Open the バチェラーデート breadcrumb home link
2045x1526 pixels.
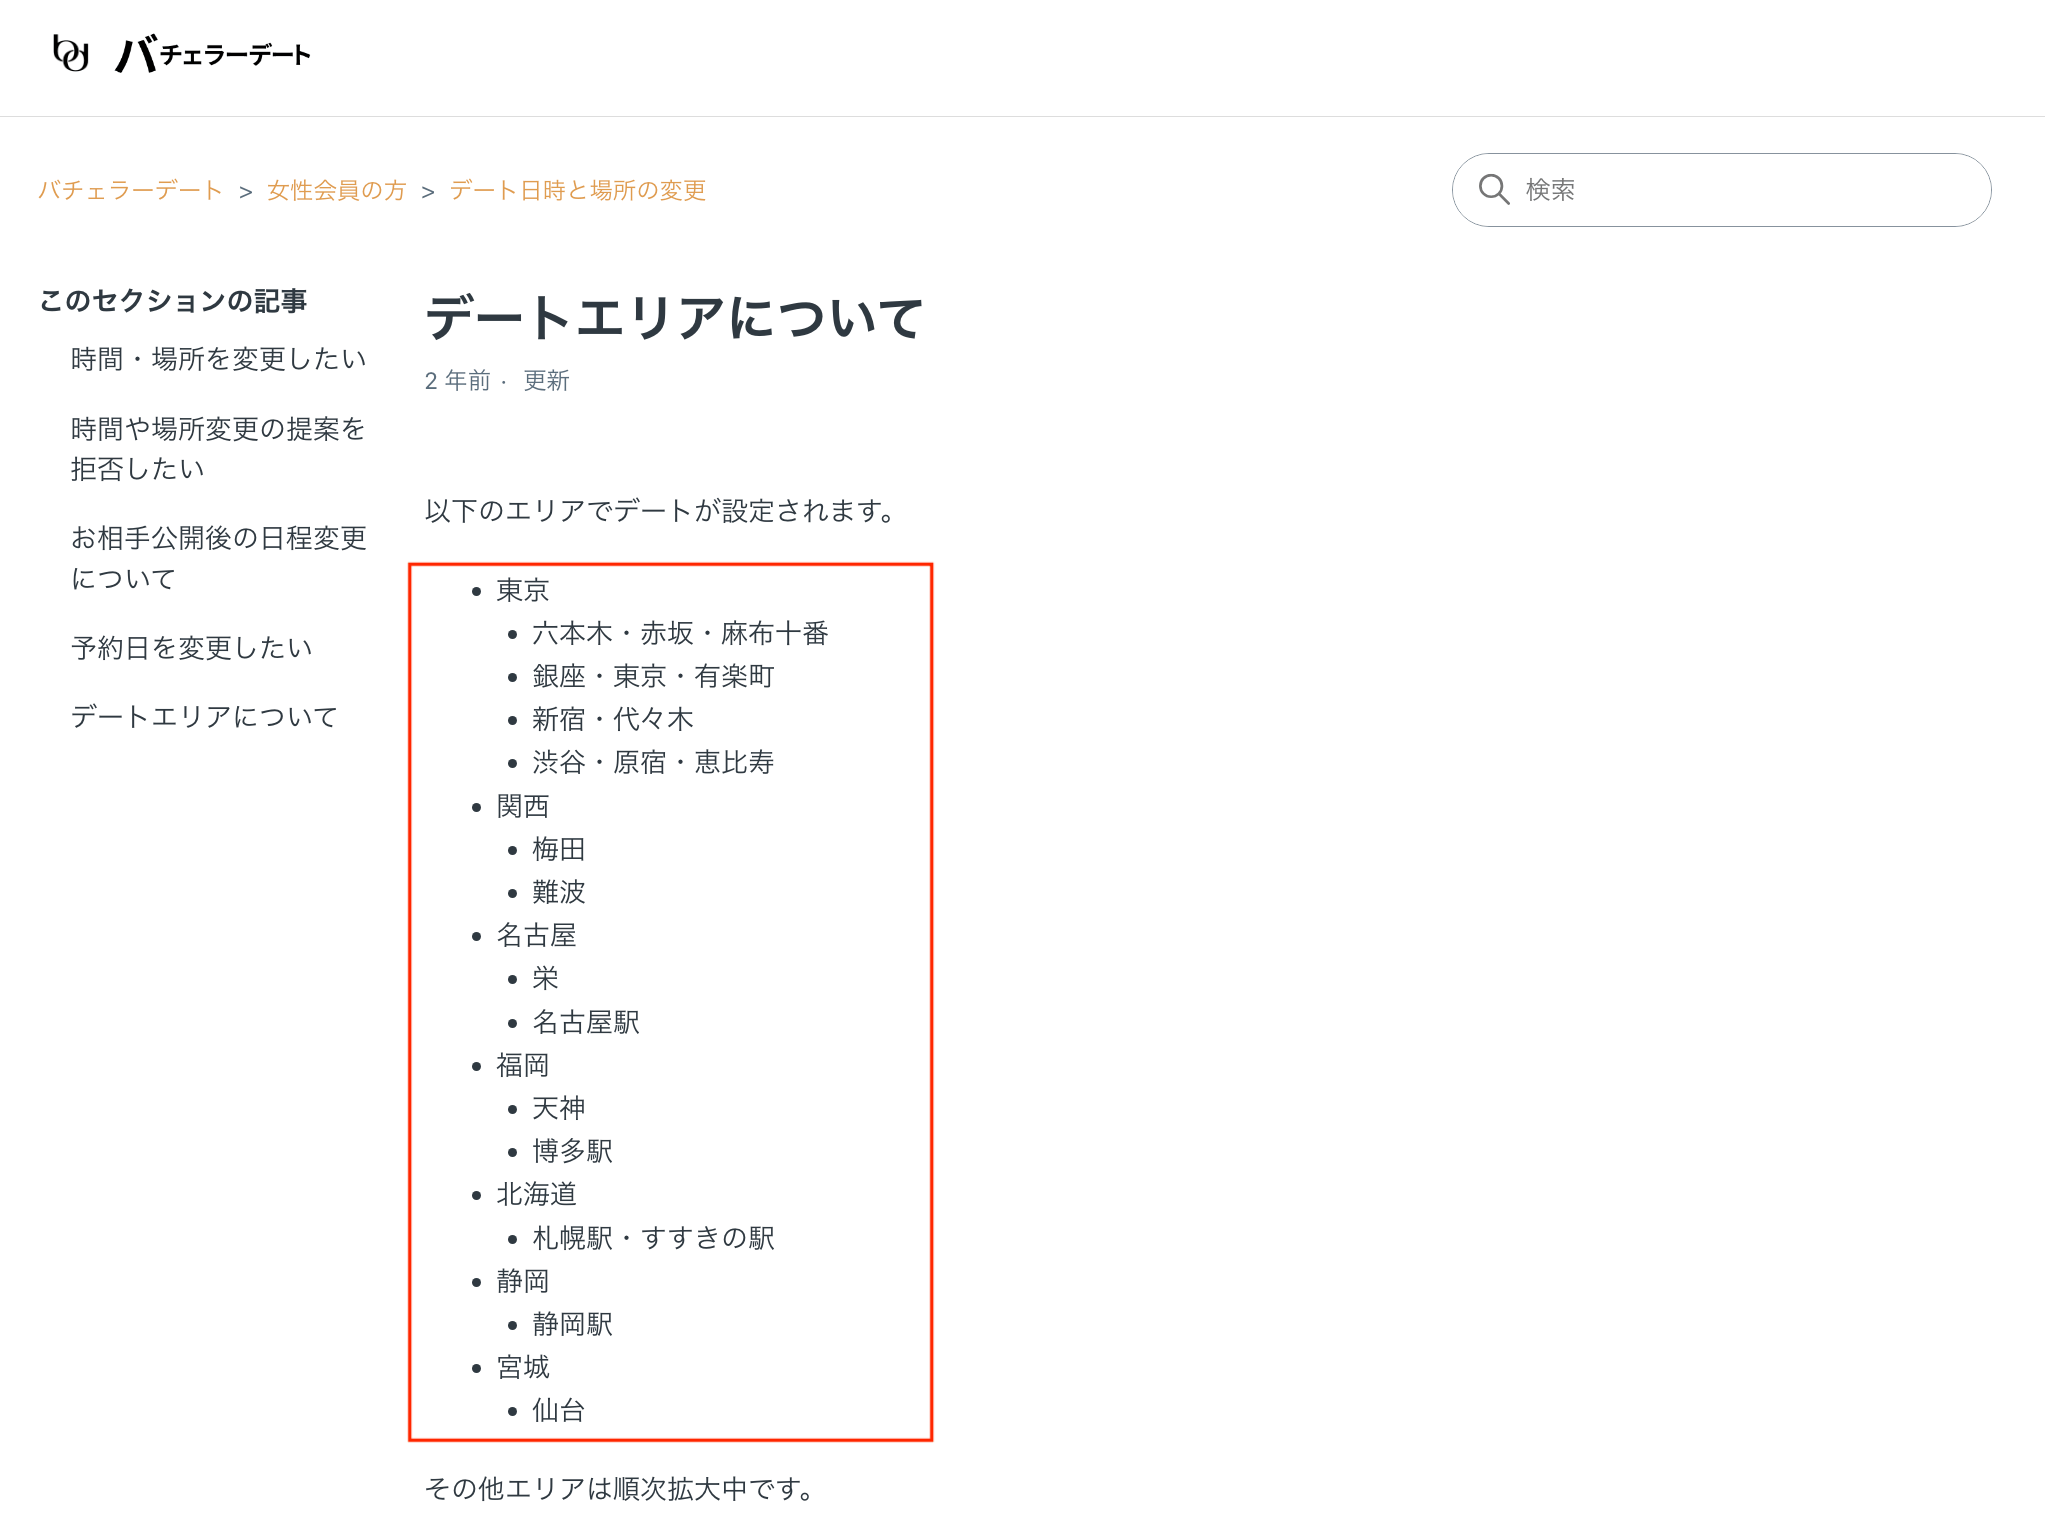[130, 189]
